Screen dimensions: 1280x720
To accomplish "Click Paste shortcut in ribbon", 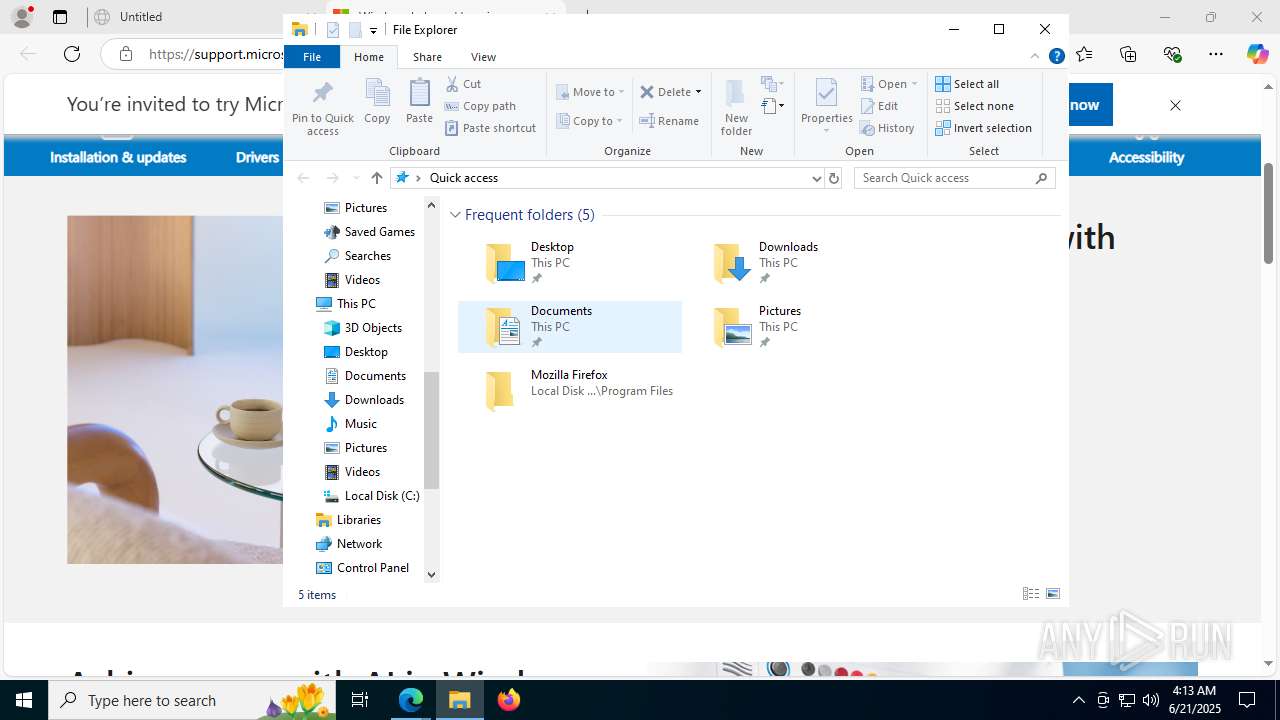I will (x=490, y=128).
